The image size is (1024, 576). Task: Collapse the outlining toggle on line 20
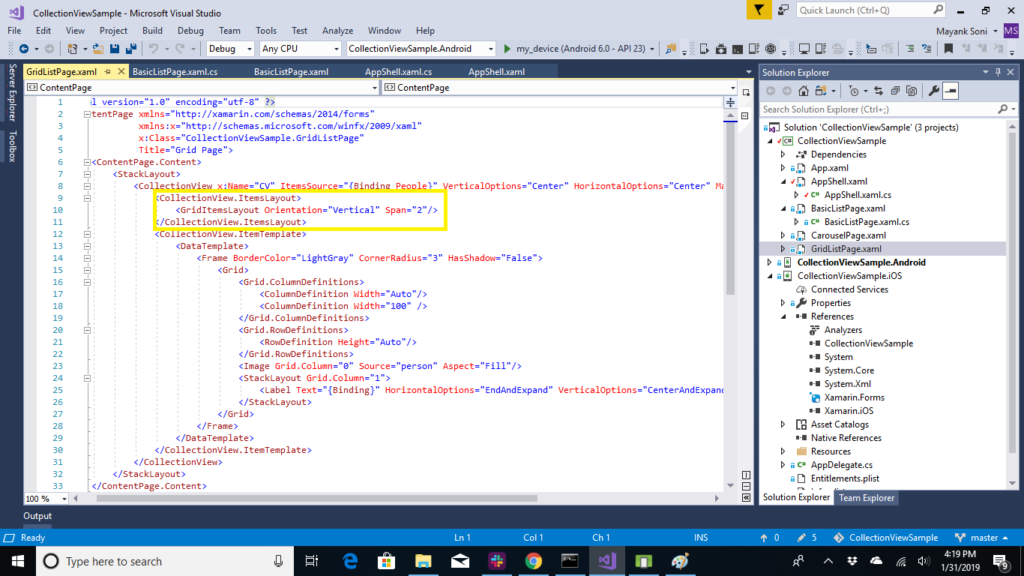87,330
